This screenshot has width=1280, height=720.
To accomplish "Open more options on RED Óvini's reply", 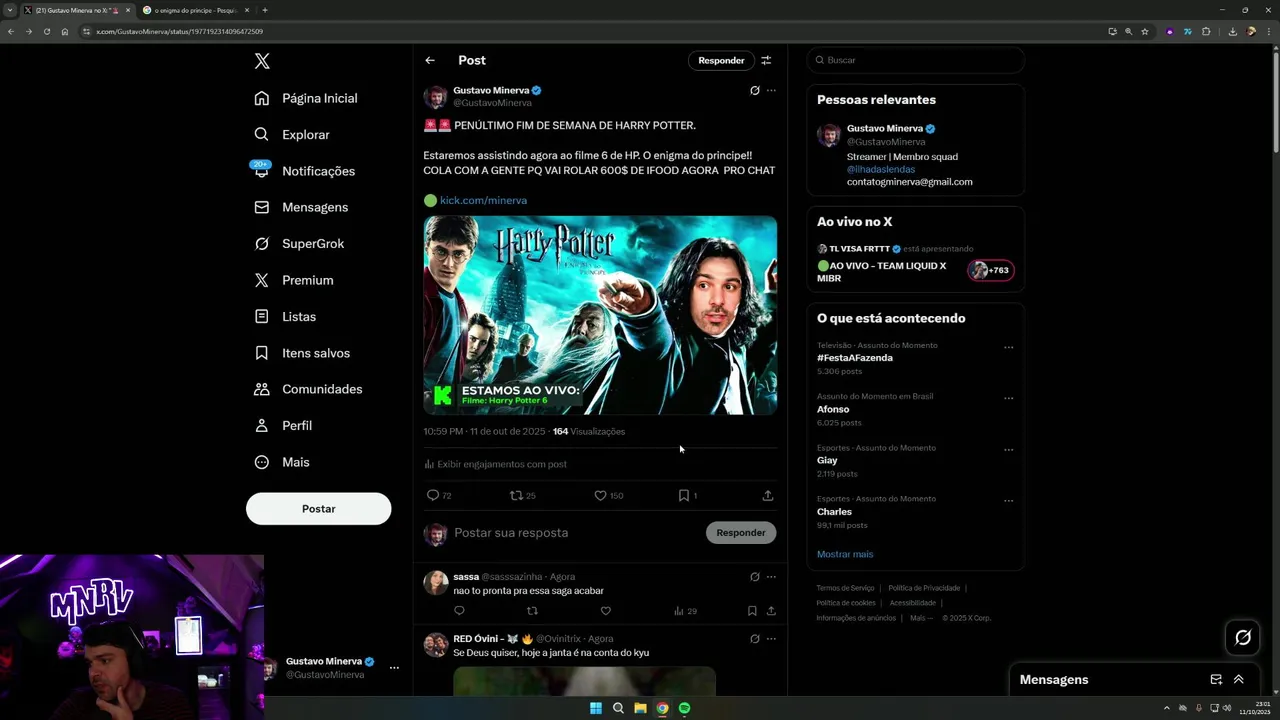I will (x=771, y=638).
